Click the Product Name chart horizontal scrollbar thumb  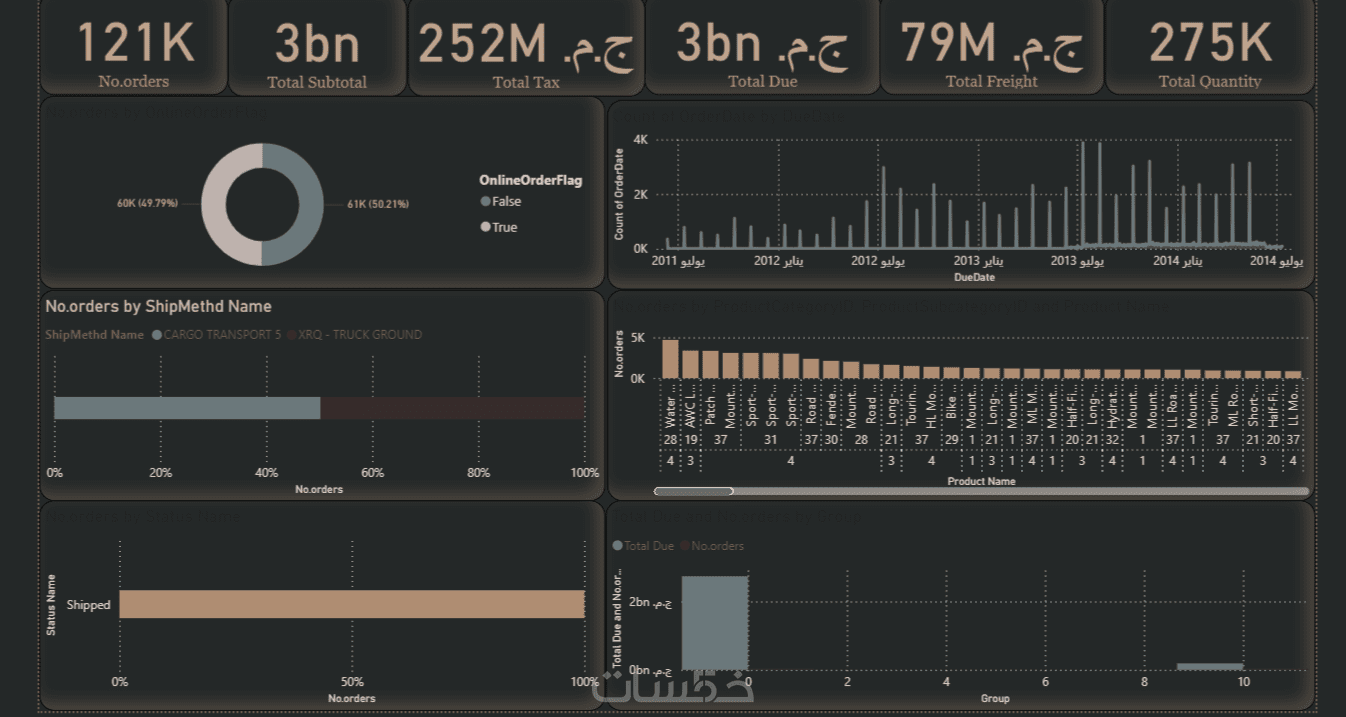pos(693,491)
